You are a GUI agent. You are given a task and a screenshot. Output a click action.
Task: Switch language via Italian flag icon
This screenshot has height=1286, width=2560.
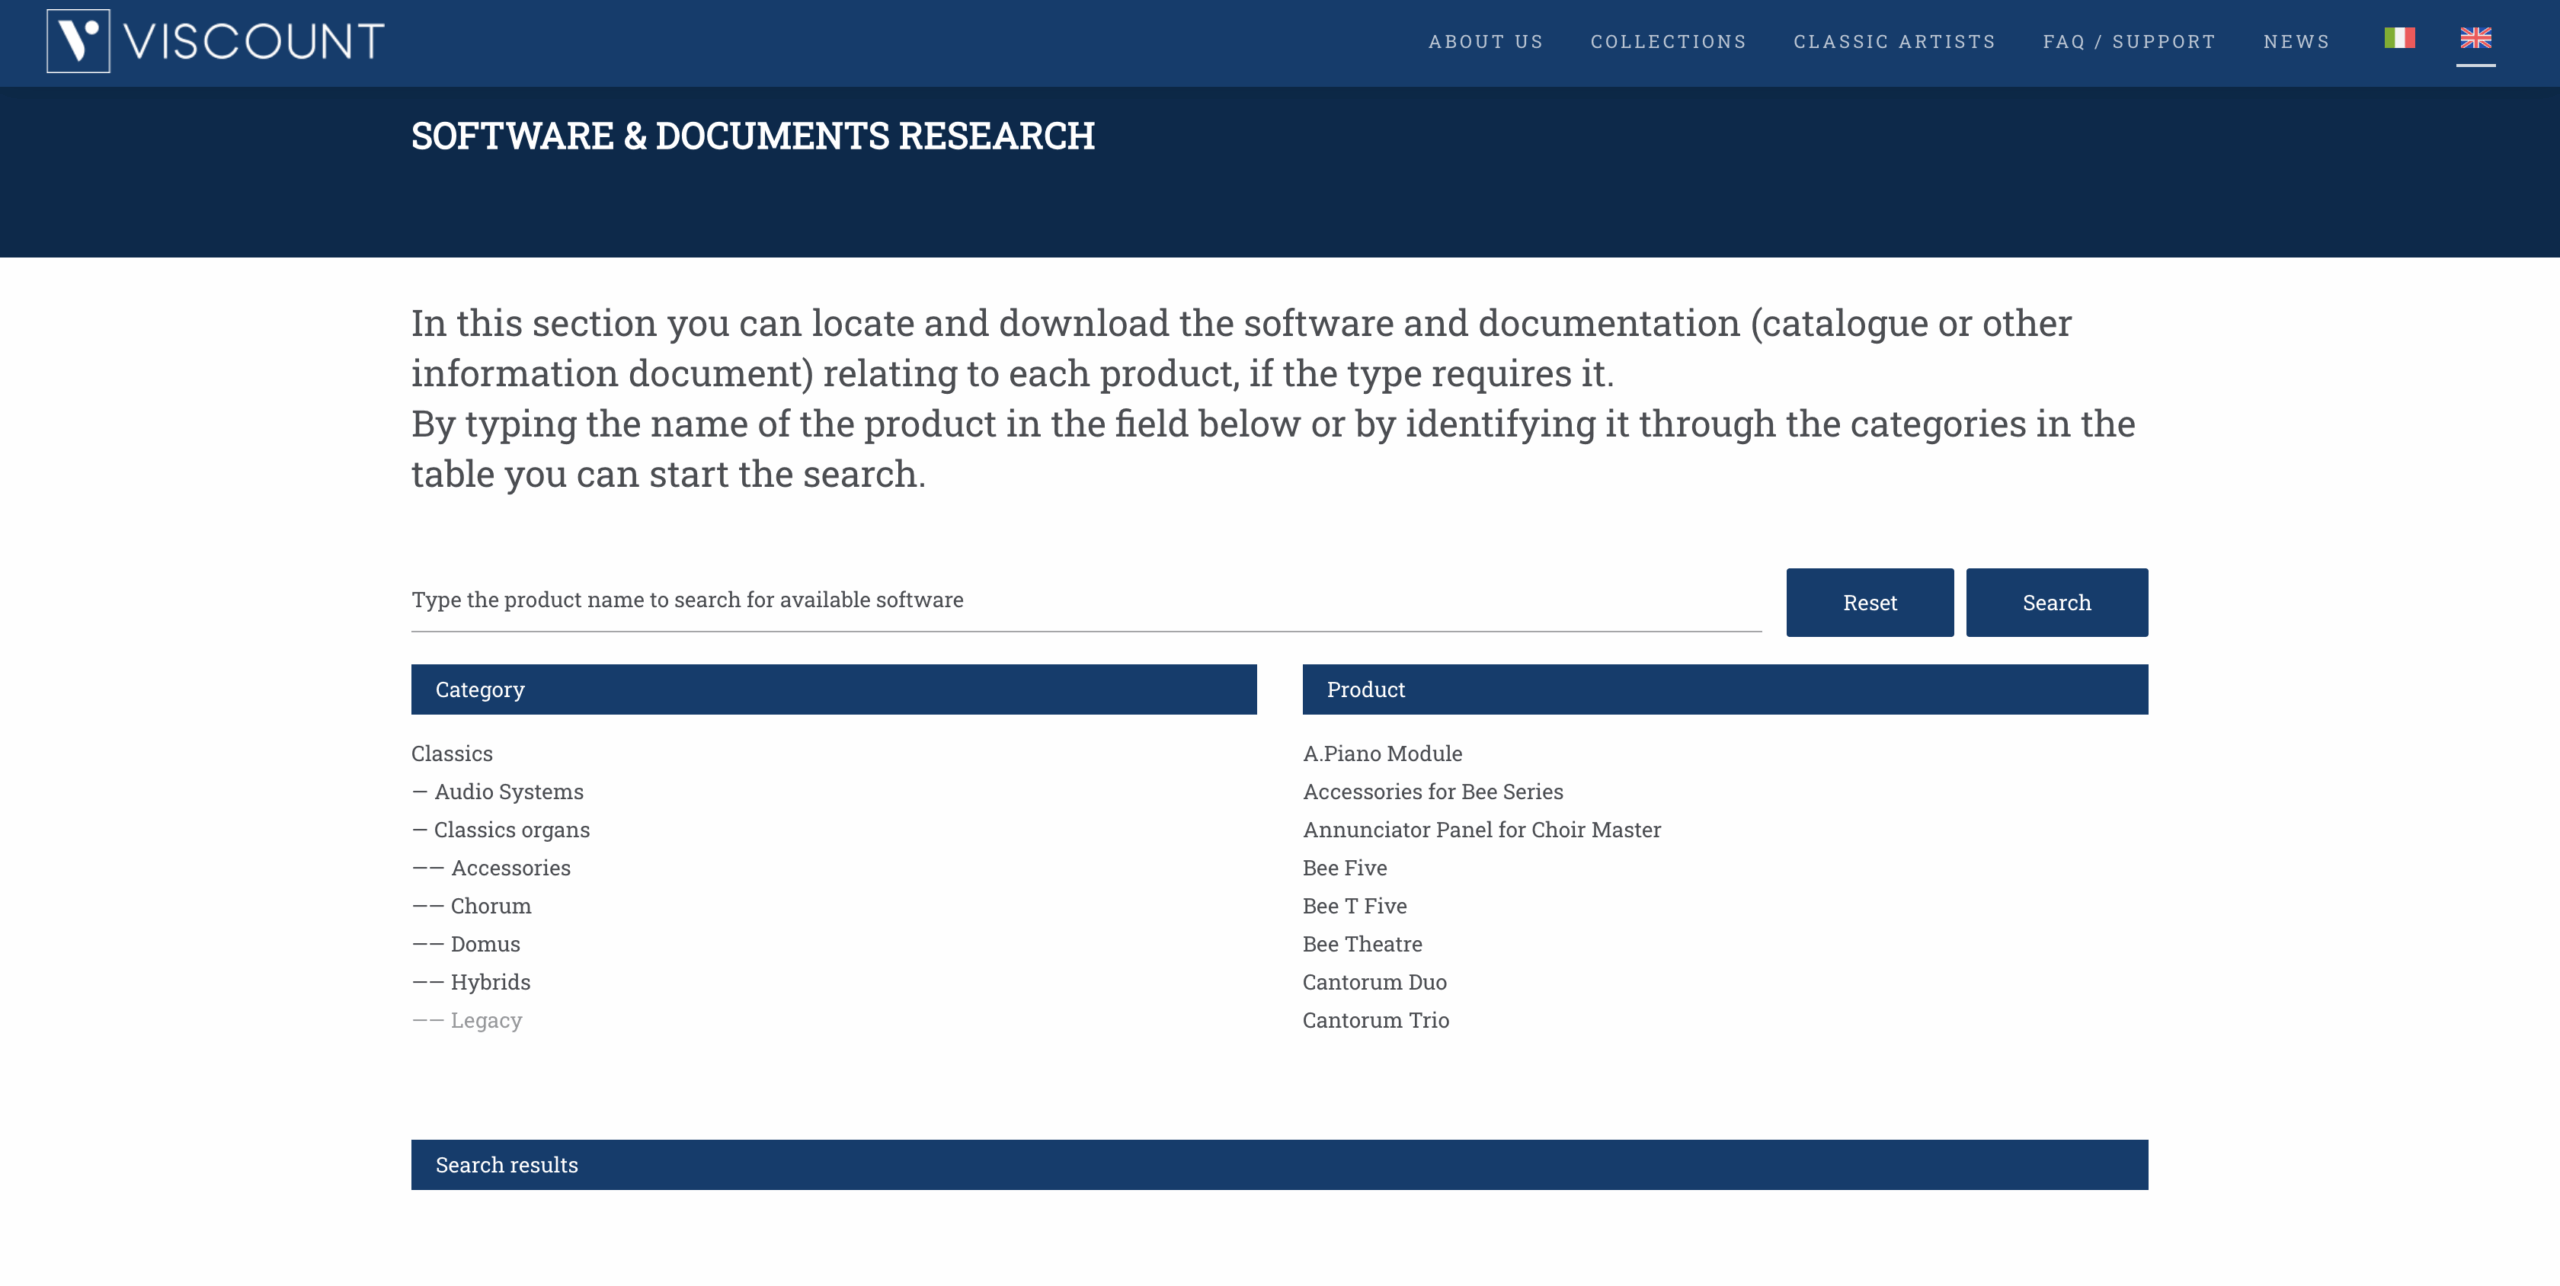pyautogui.click(x=2399, y=38)
